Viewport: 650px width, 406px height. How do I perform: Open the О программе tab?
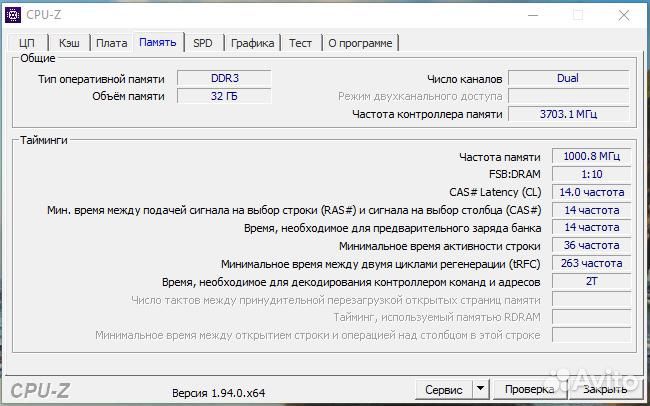click(360, 43)
